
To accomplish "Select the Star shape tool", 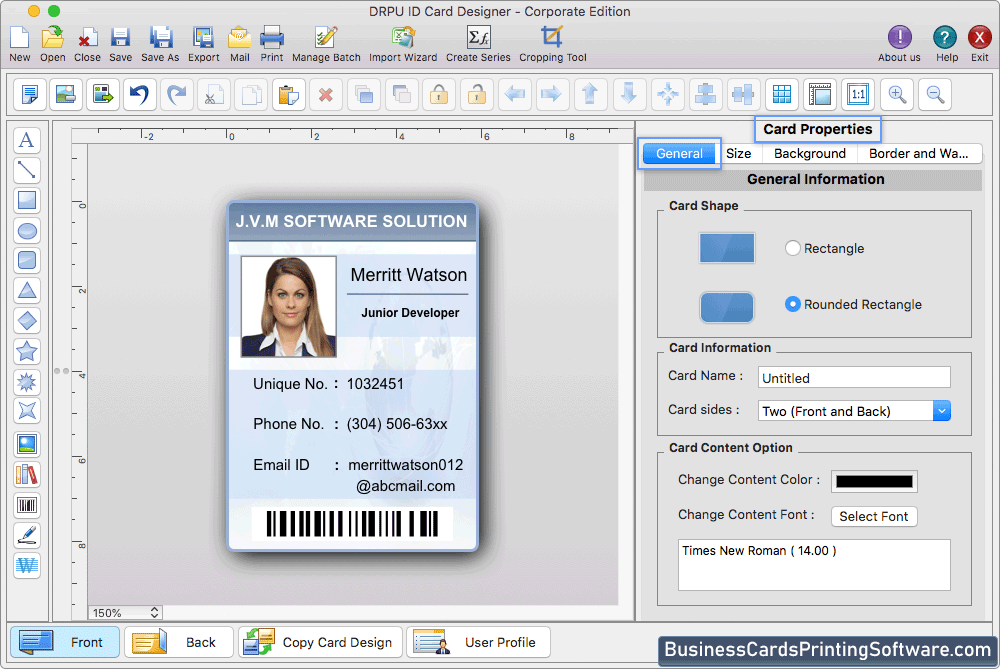I will [x=27, y=351].
